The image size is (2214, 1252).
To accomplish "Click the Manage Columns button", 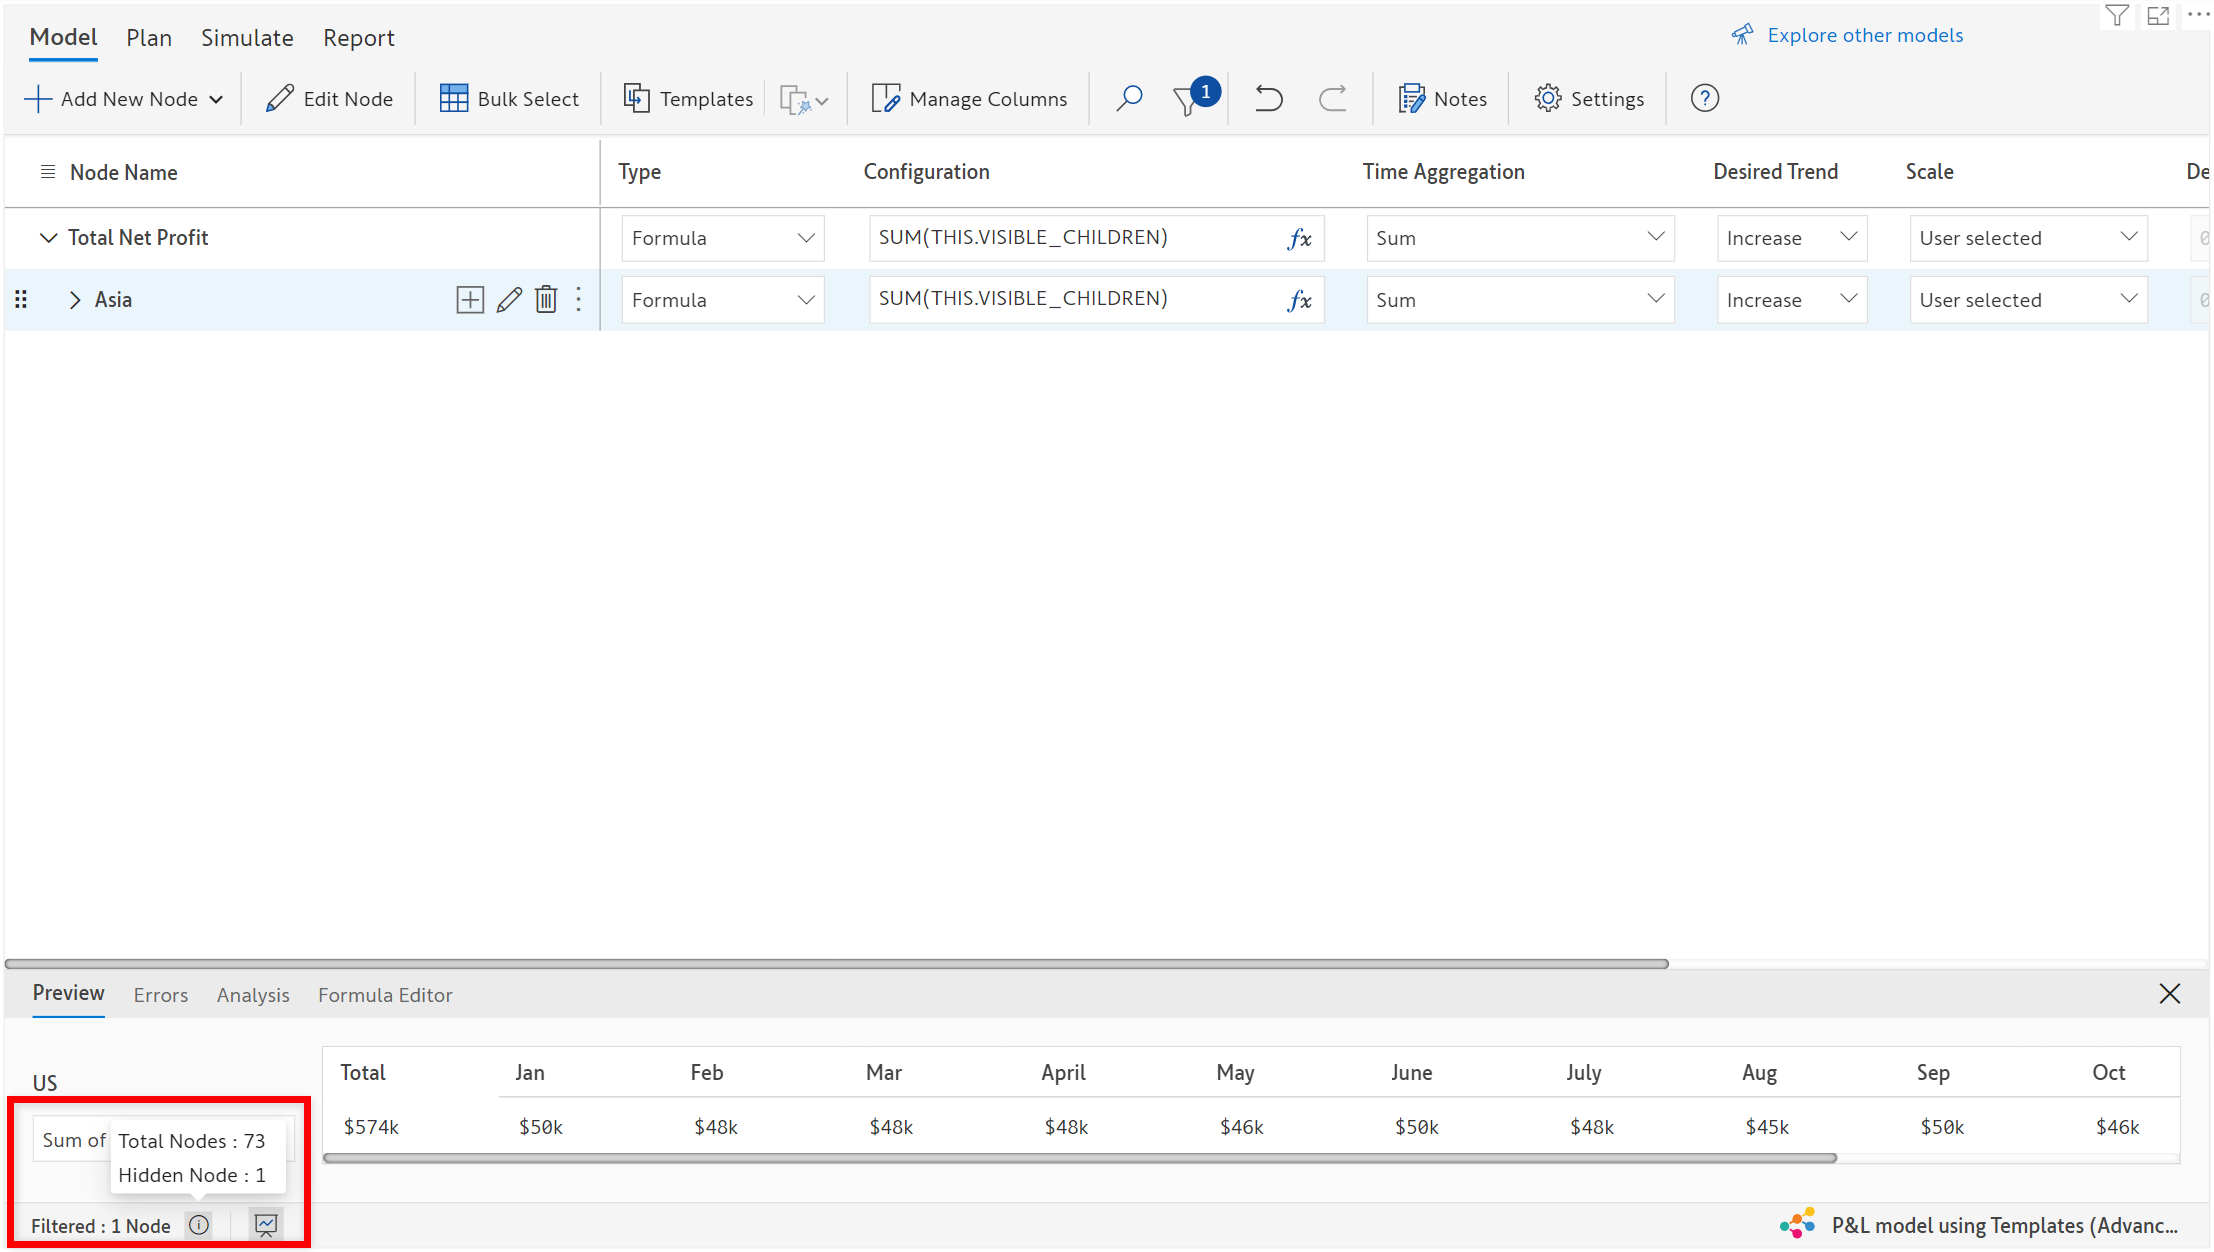I will click(x=969, y=99).
